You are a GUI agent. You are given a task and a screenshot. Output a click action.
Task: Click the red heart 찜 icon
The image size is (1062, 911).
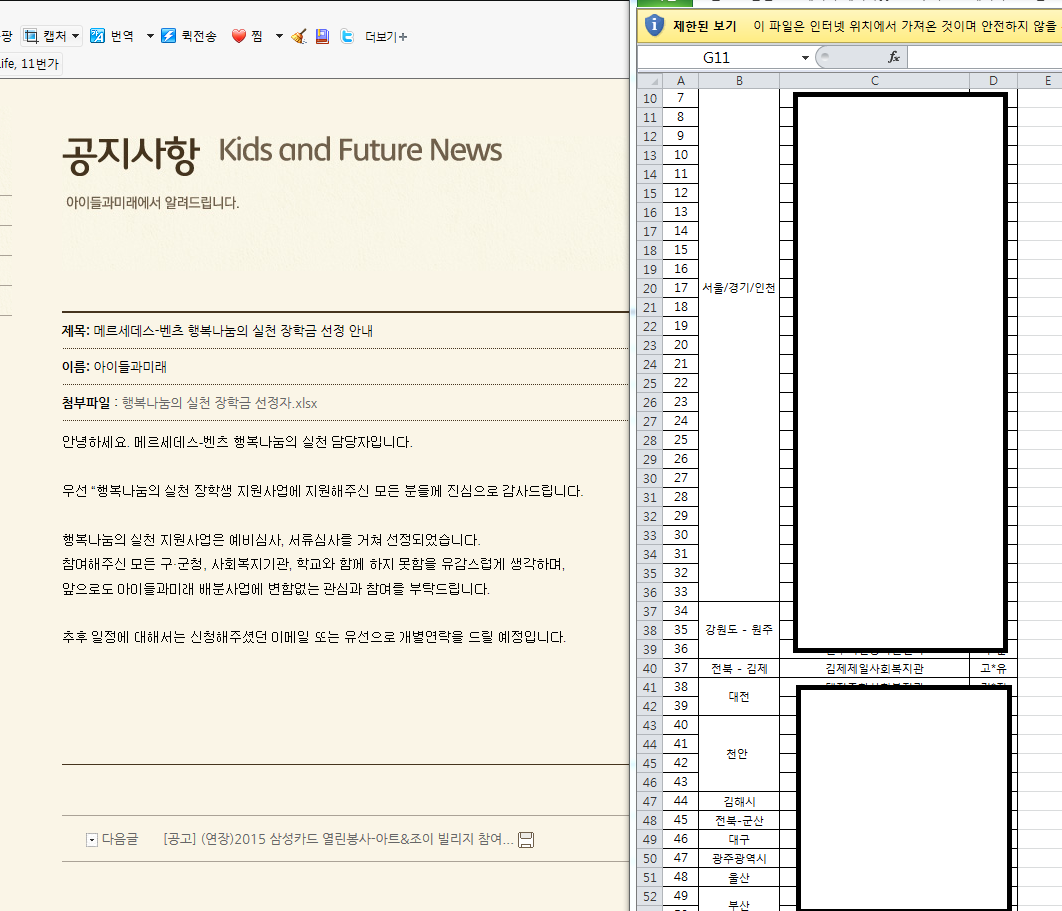(238, 36)
